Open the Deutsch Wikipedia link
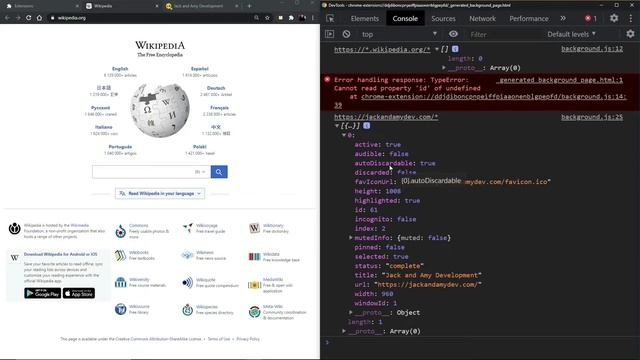Viewport: 640px width, 360px height. tap(216, 88)
